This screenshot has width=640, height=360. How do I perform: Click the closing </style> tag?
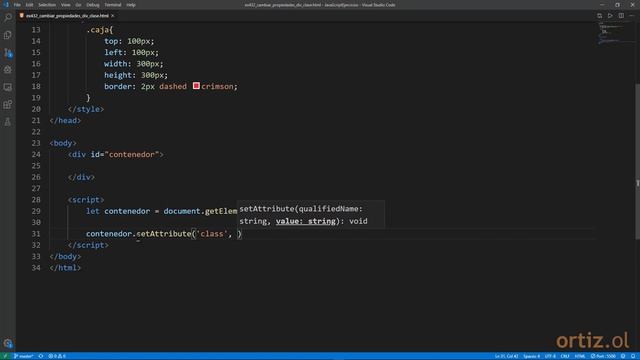click(x=86, y=109)
